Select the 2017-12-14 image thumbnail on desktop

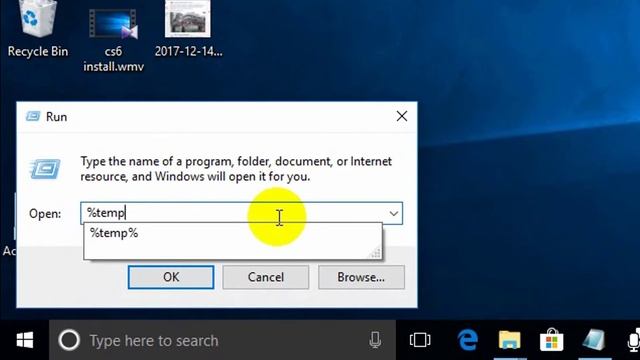188,29
